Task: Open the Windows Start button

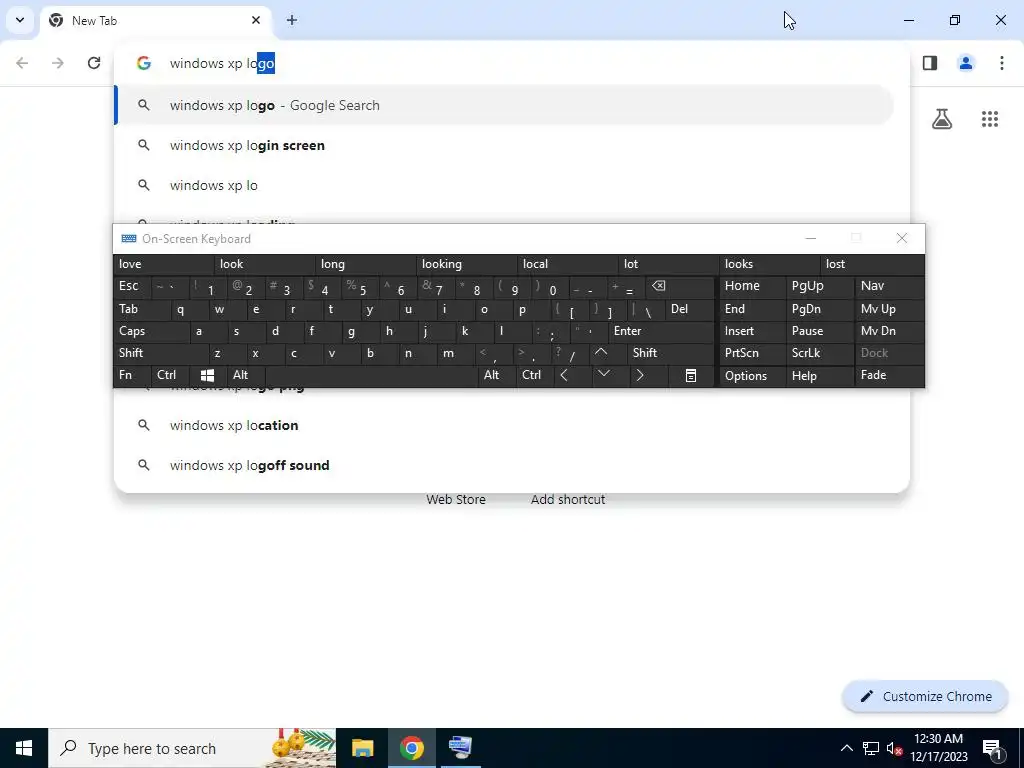Action: click(24, 748)
